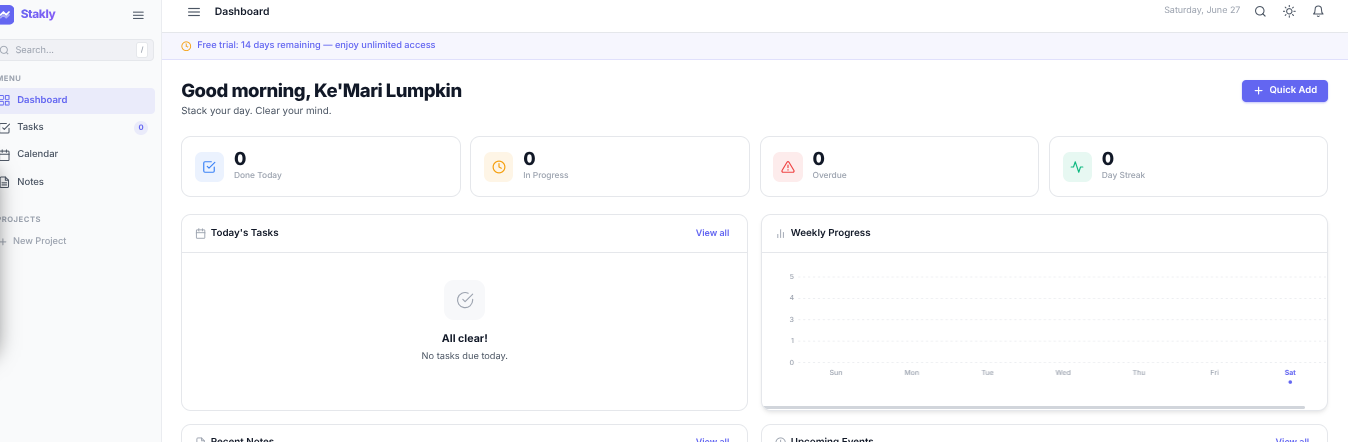The height and width of the screenshot is (442, 1348).
Task: Click the Weekly Progress bar chart icon
Action: (x=781, y=233)
